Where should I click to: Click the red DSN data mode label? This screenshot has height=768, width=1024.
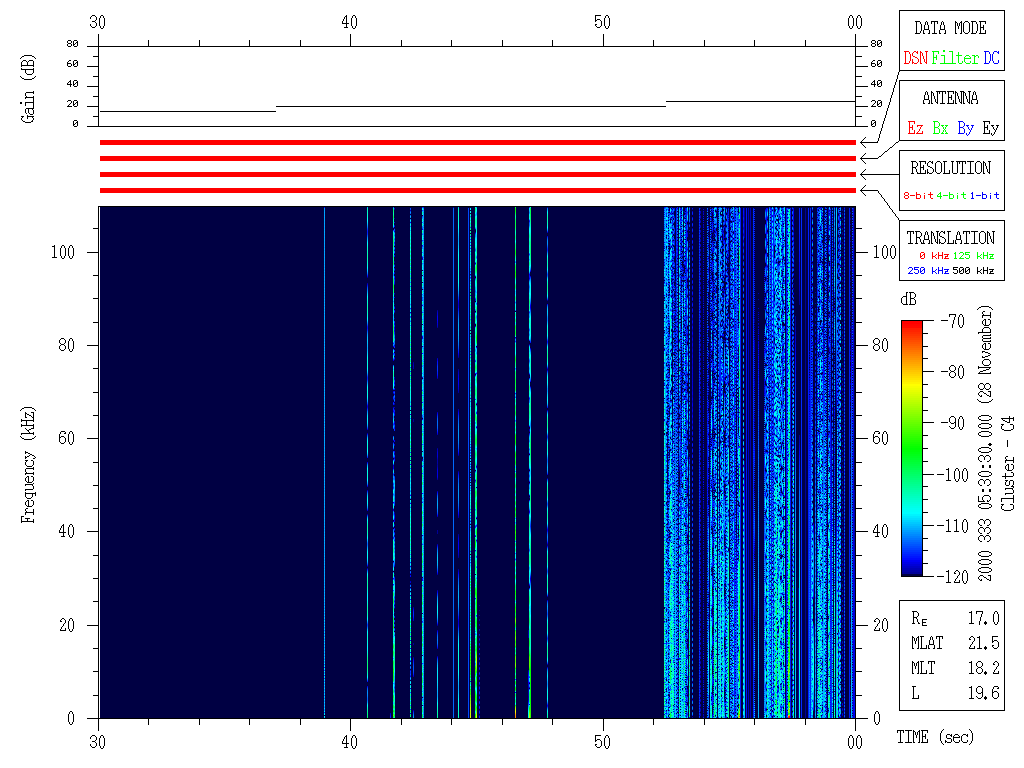point(915,59)
